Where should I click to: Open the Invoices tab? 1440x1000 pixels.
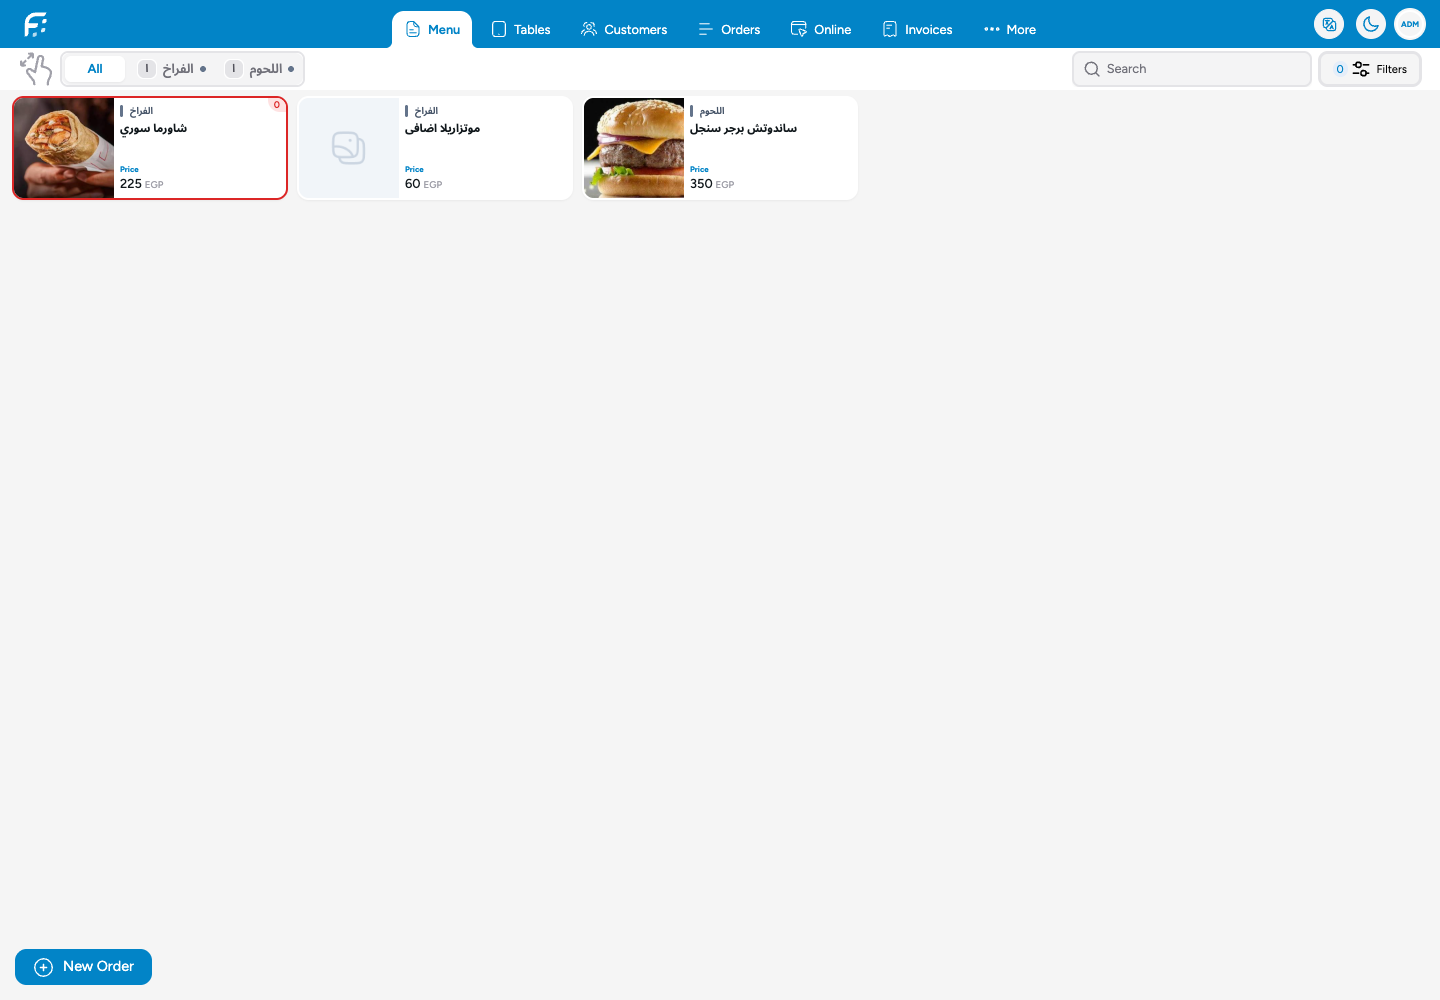tap(917, 30)
